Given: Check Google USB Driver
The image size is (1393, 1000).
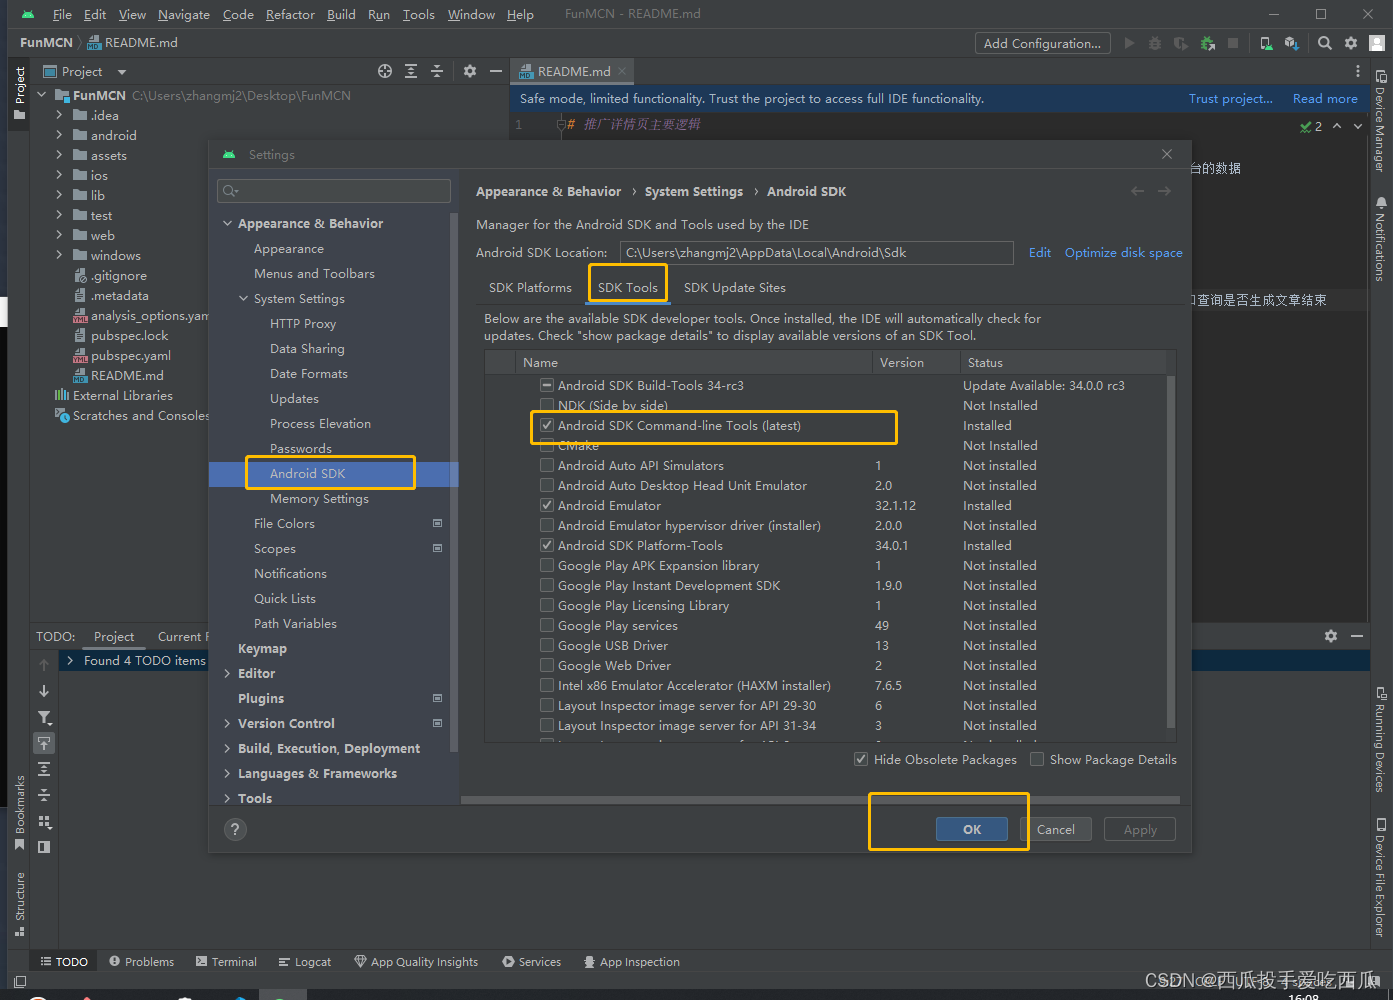Looking at the screenshot, I should (547, 645).
